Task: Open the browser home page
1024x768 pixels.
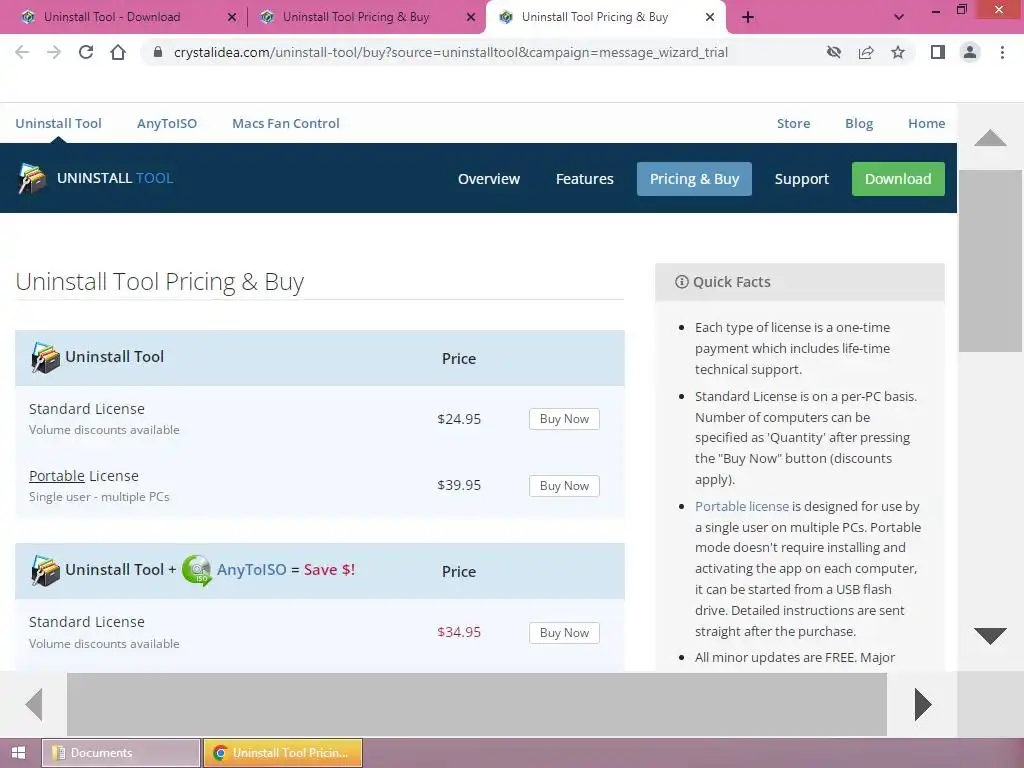Action: point(118,52)
